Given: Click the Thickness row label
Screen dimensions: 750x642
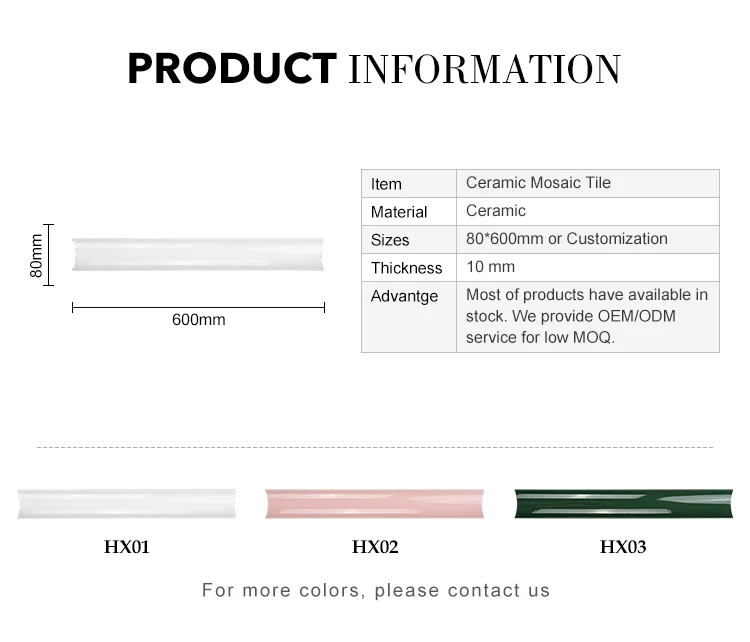Looking at the screenshot, I should coord(406,268).
